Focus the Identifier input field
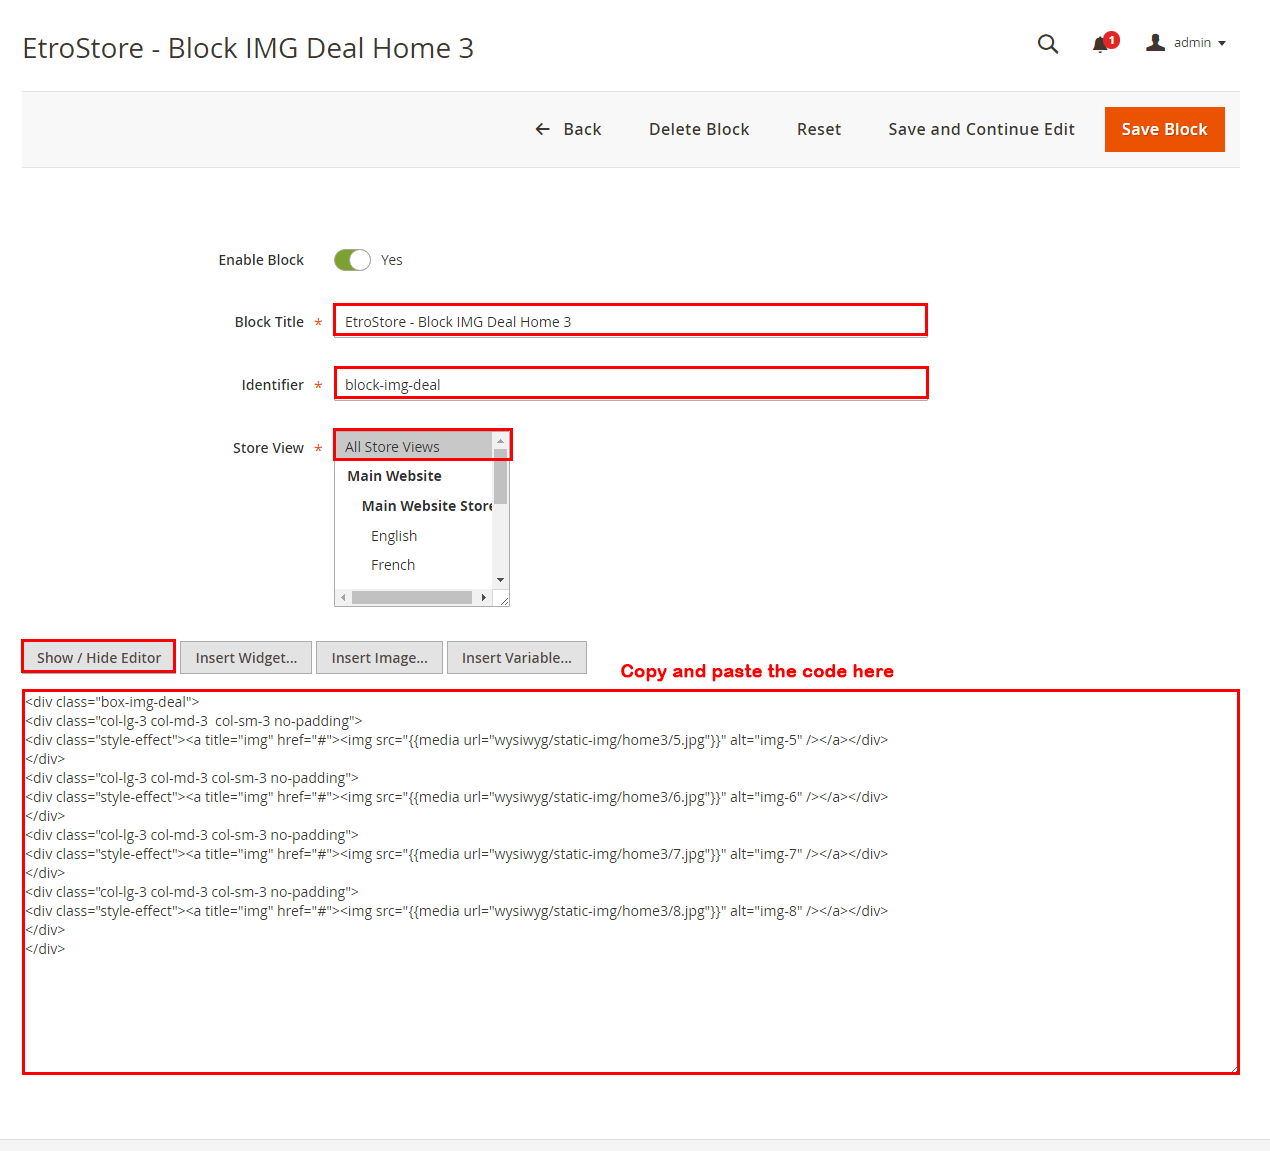 [x=630, y=384]
